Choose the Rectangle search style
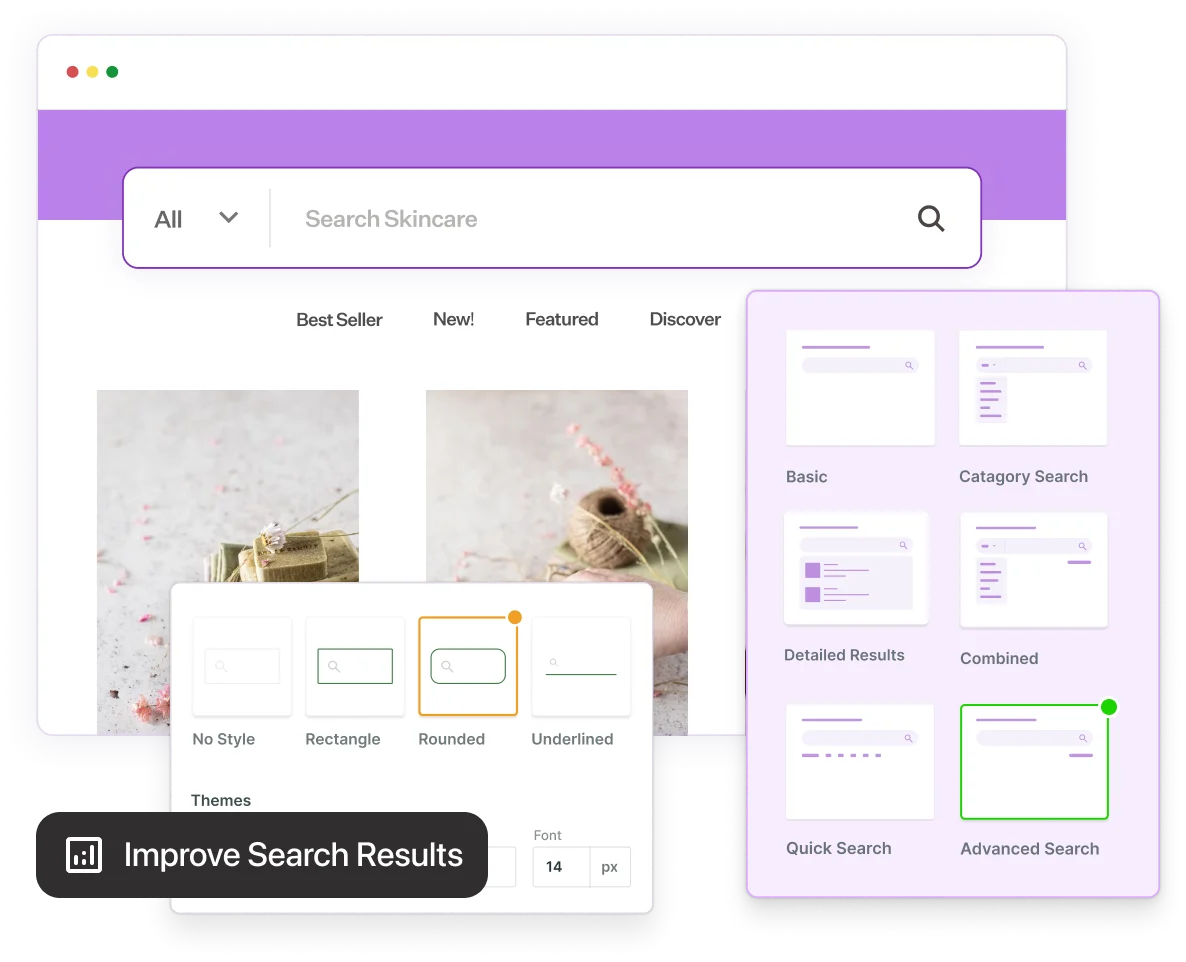 354,665
